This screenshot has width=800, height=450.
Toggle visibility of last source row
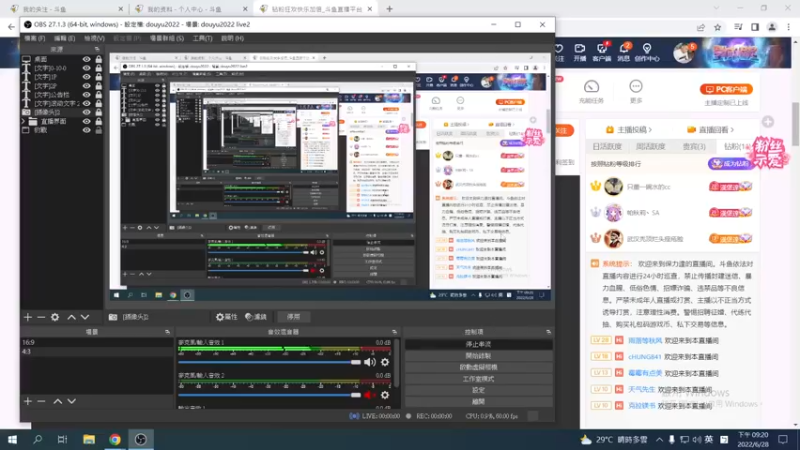[x=86, y=130]
